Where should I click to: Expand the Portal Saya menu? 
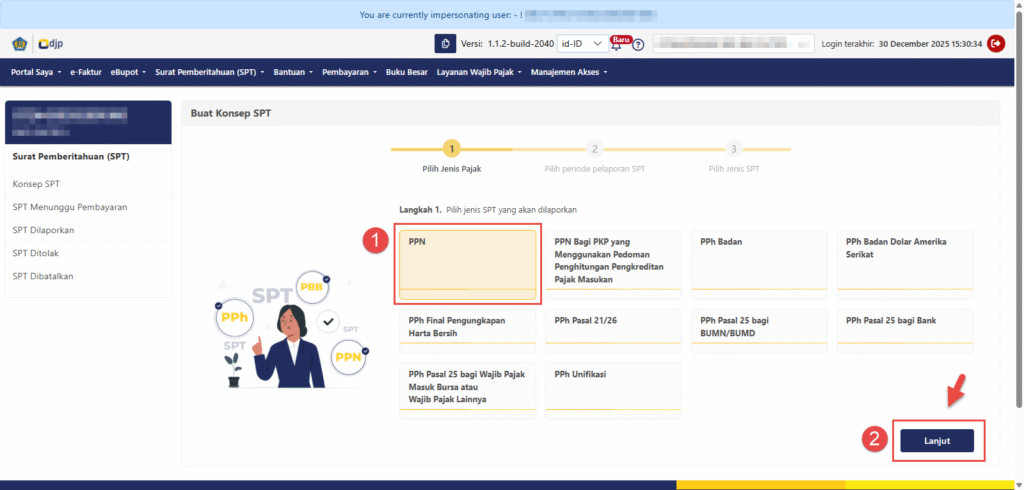[x=36, y=72]
